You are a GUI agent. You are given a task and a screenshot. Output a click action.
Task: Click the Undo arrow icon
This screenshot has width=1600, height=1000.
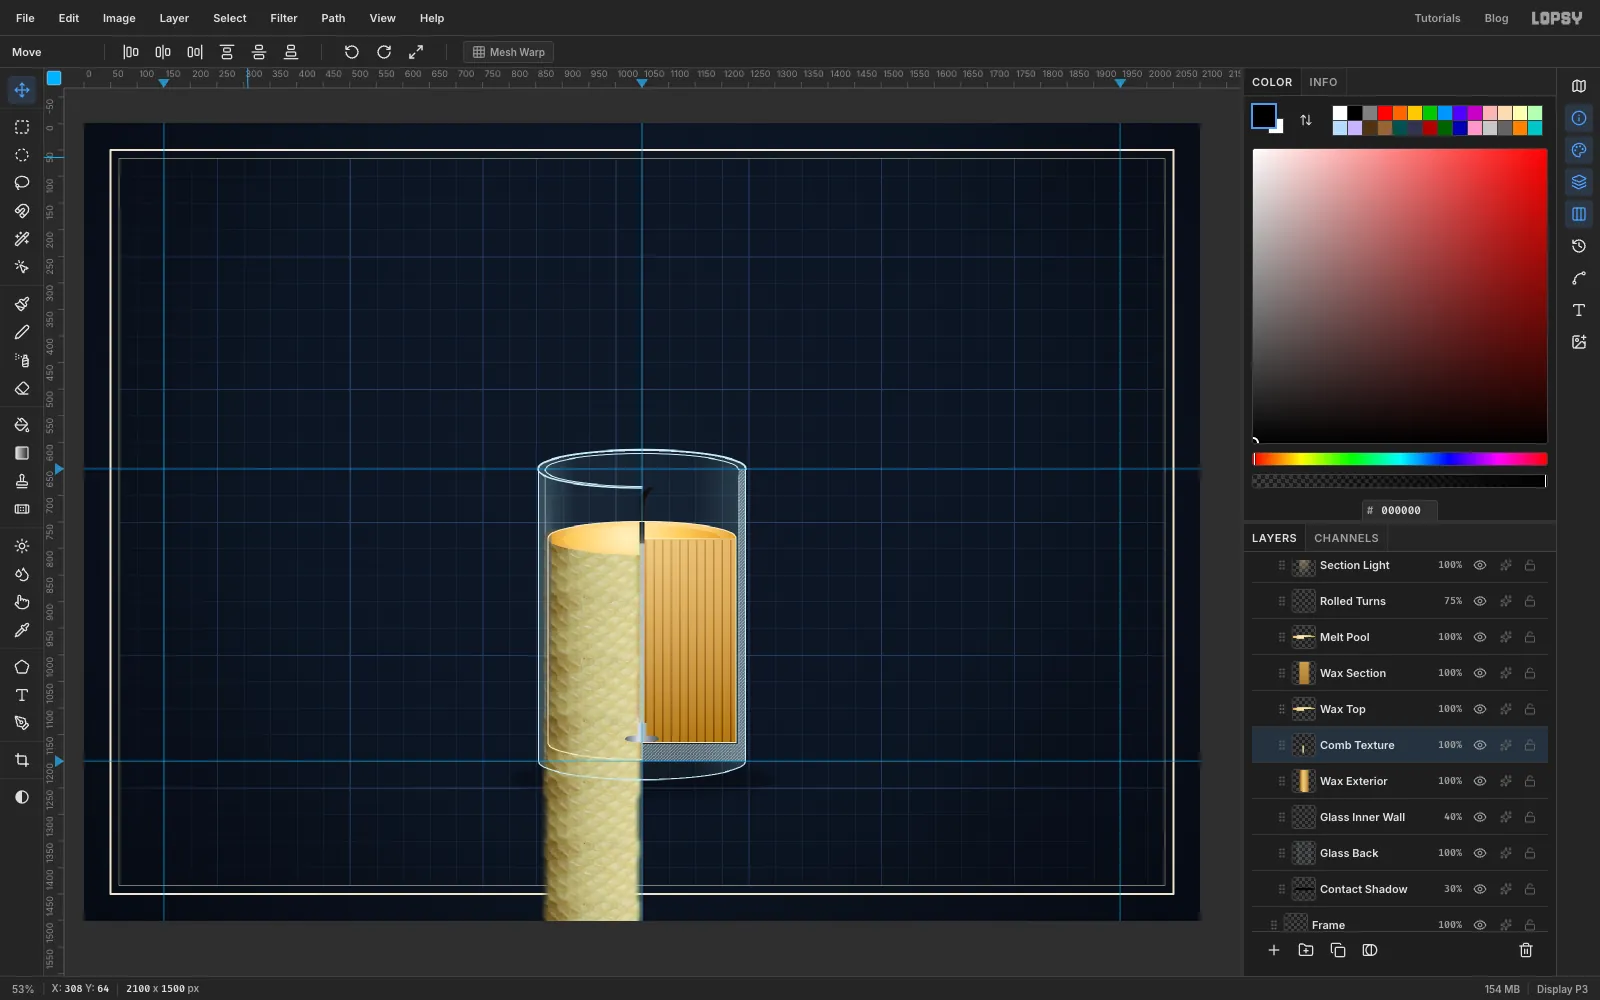pyautogui.click(x=352, y=52)
